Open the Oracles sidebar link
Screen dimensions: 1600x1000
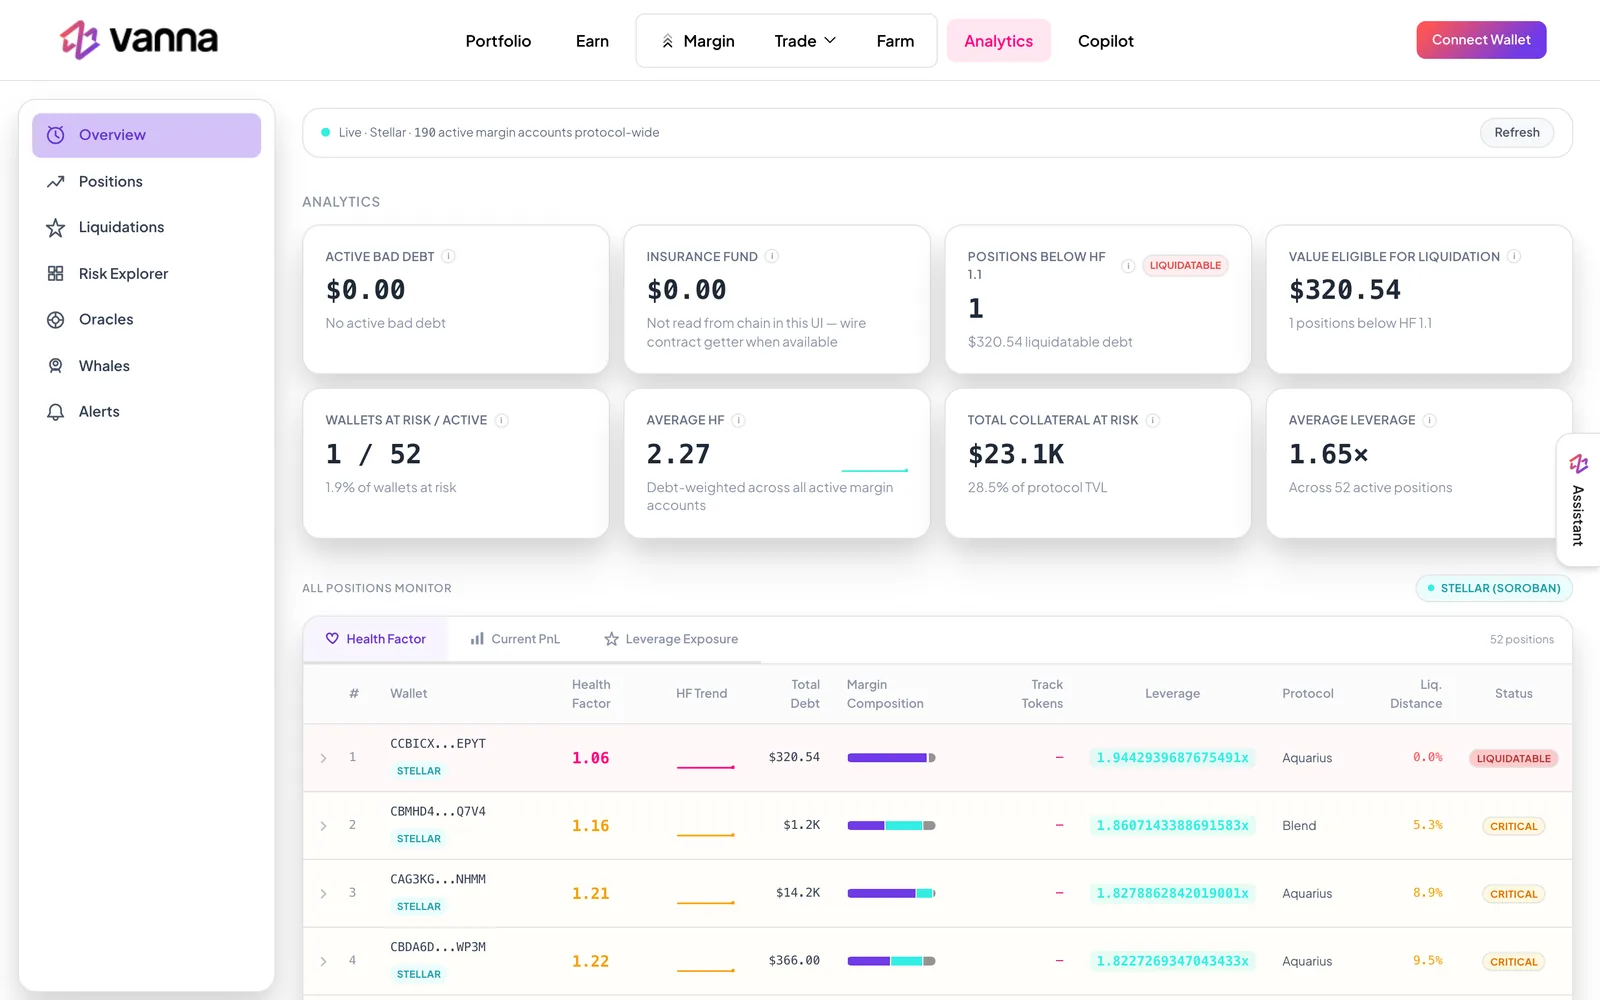tap(146, 320)
